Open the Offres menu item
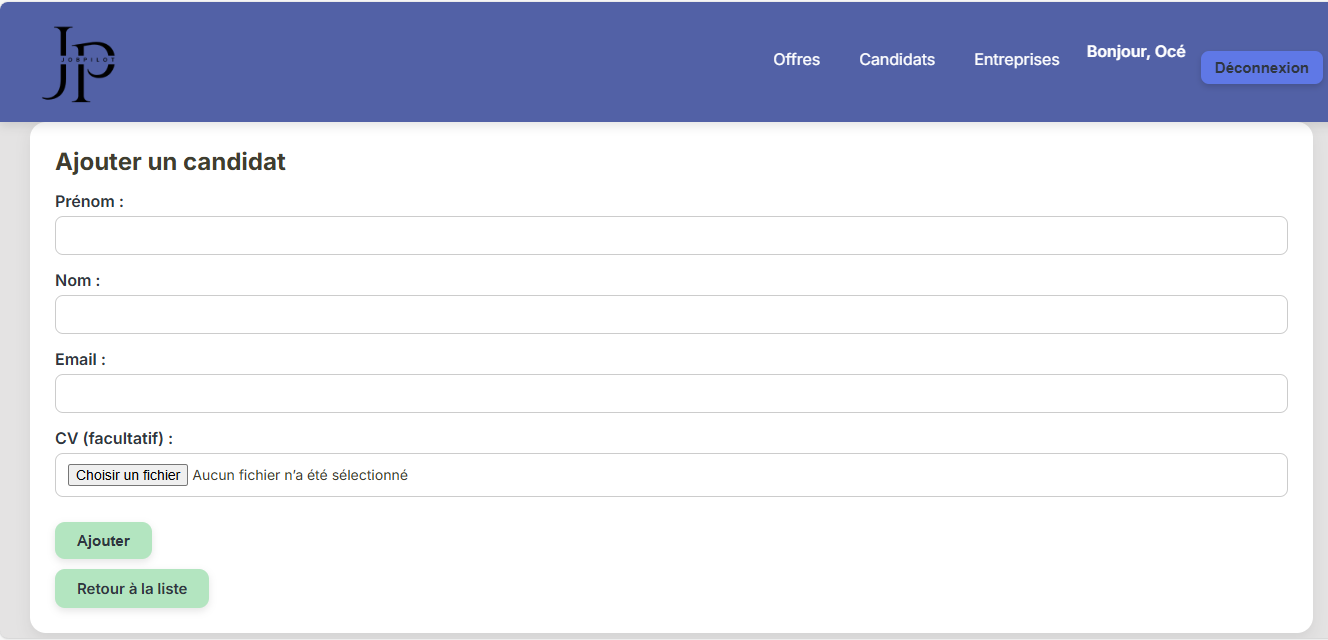The image size is (1328, 640). pyautogui.click(x=796, y=60)
